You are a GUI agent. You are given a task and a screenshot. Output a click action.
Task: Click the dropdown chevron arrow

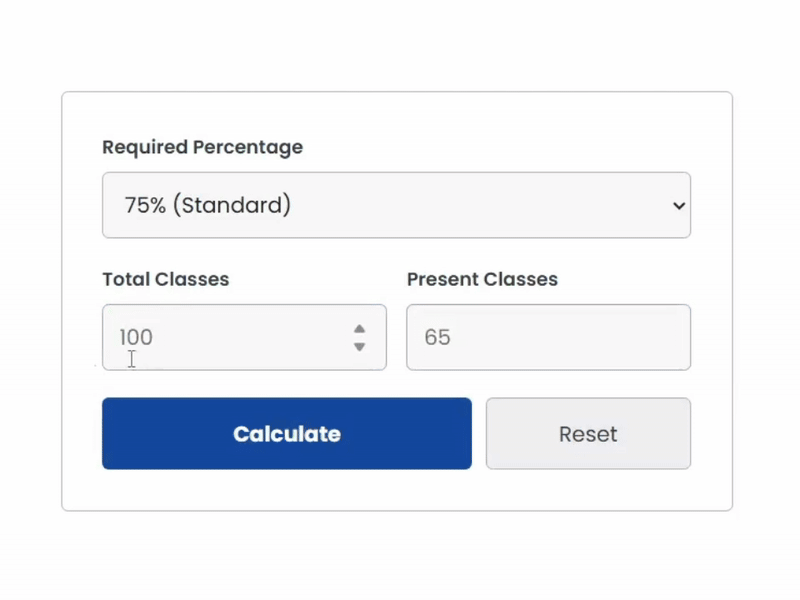[679, 205]
